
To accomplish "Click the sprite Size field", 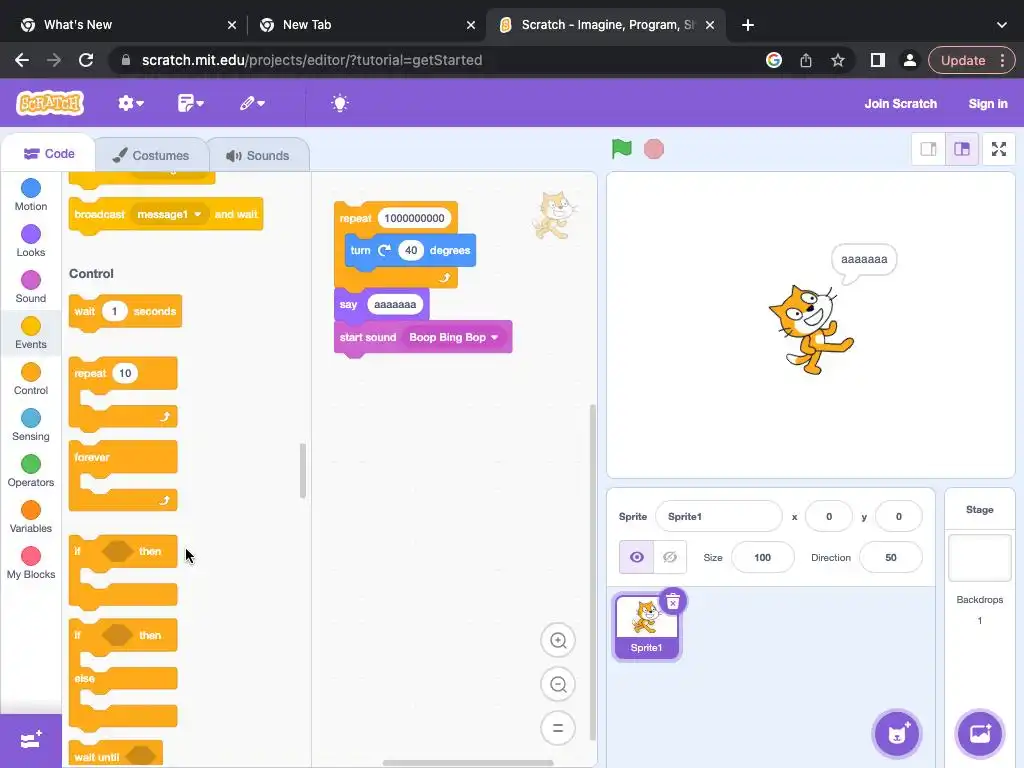I will (762, 558).
